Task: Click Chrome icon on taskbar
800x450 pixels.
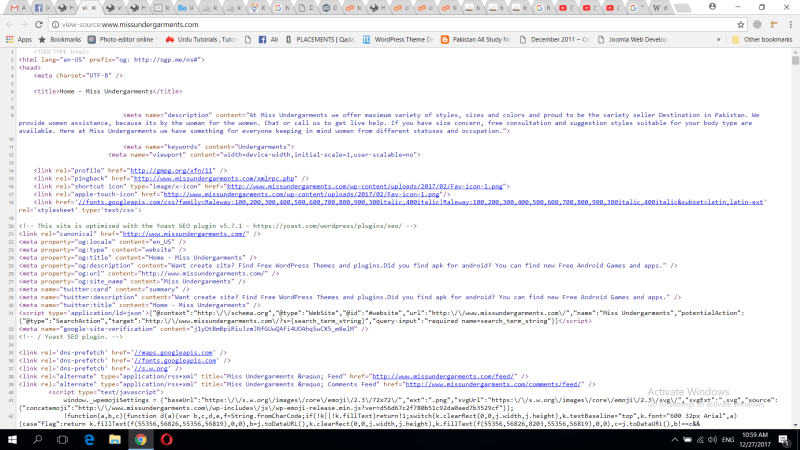Action: click(140, 439)
